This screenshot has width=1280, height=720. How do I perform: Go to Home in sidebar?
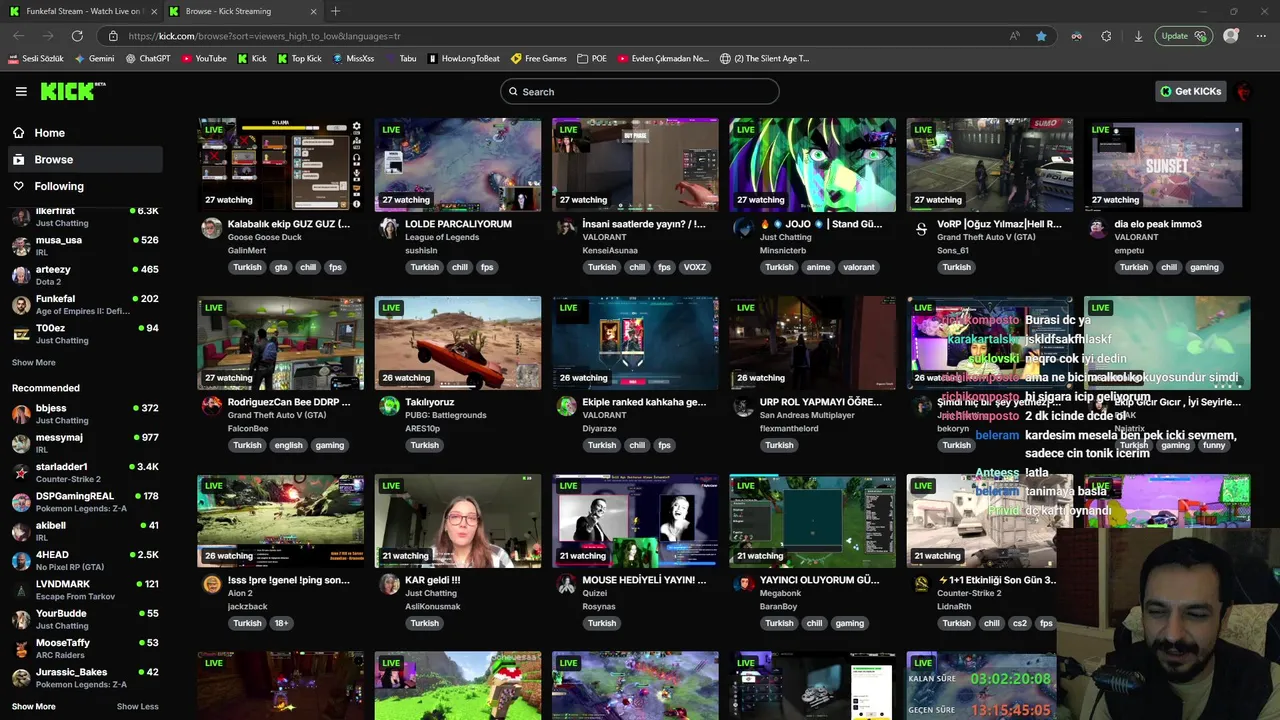84,133
